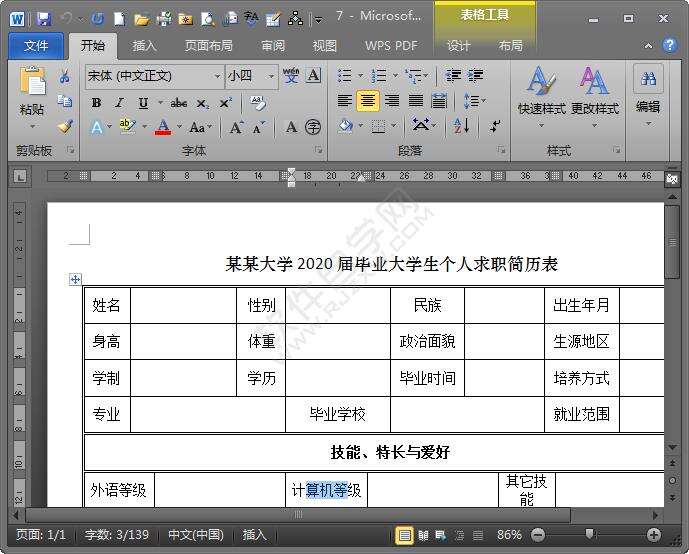Screen dimensions: 689x554
Task: Click the table move handle
Action: pos(75,279)
